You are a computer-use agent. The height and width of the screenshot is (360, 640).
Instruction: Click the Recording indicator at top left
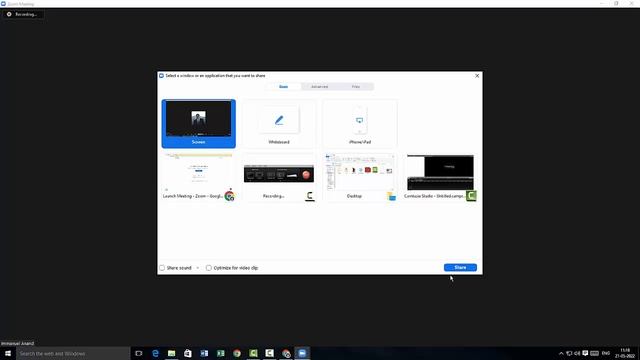[x=22, y=14]
